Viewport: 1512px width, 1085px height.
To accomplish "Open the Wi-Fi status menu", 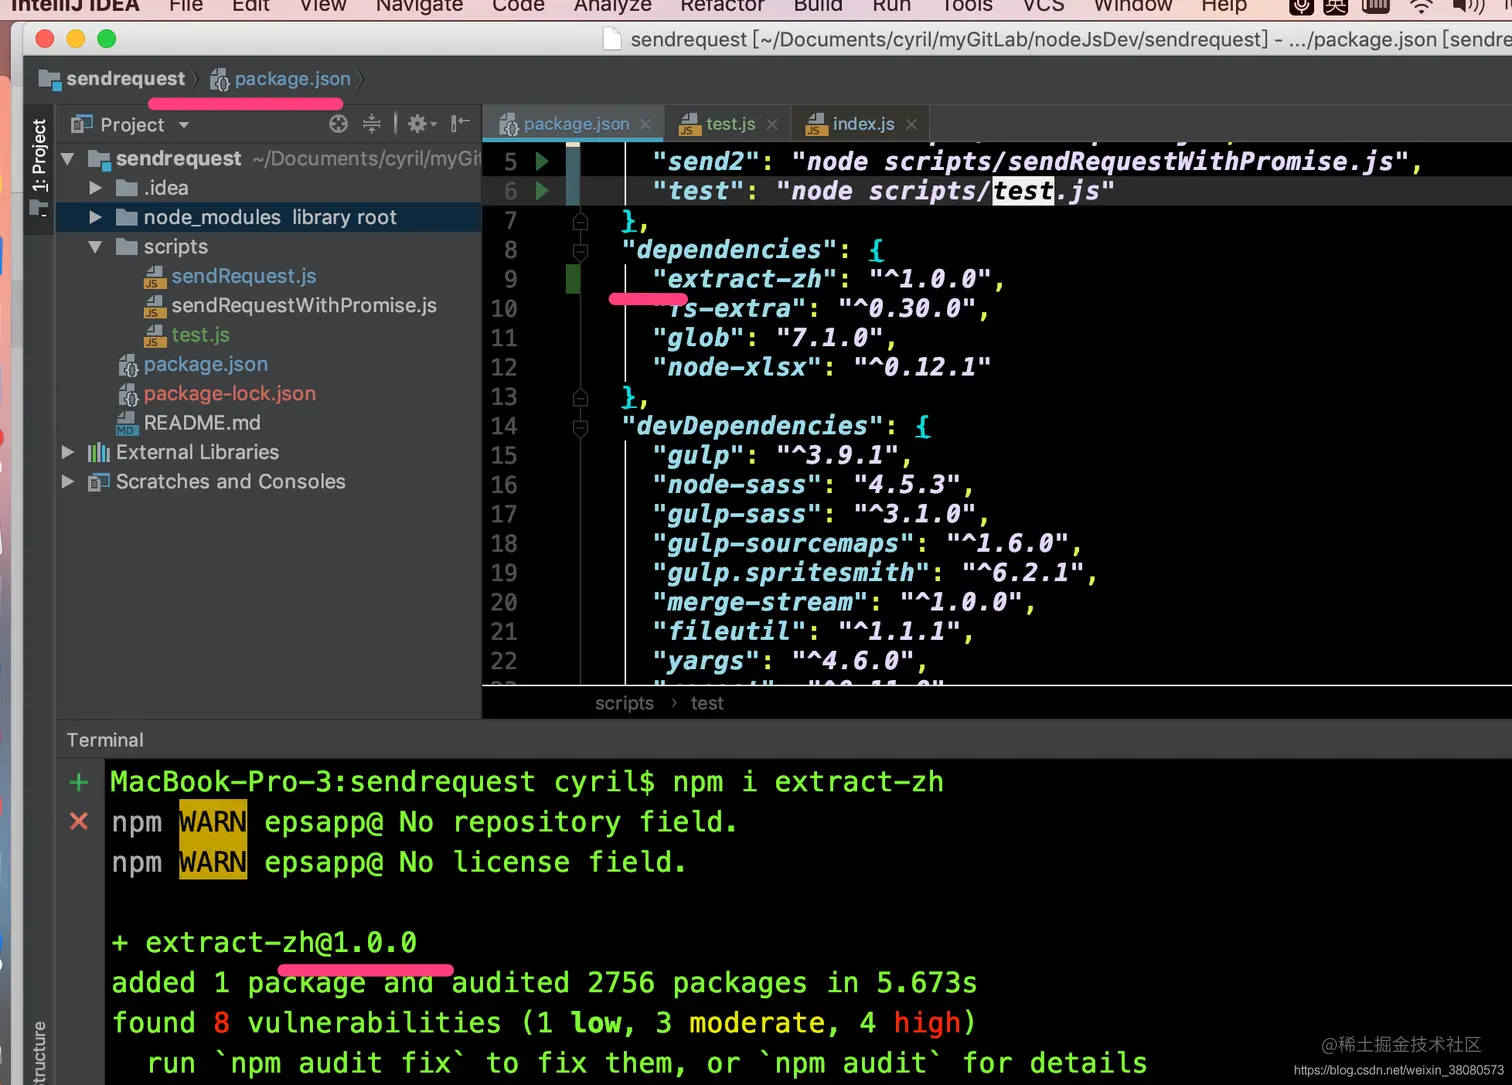I will pos(1421,6).
